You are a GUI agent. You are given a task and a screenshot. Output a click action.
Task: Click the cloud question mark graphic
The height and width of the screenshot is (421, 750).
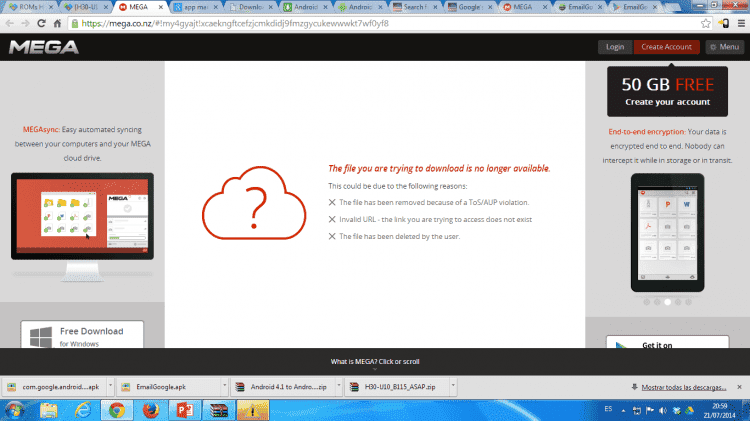coord(254,202)
